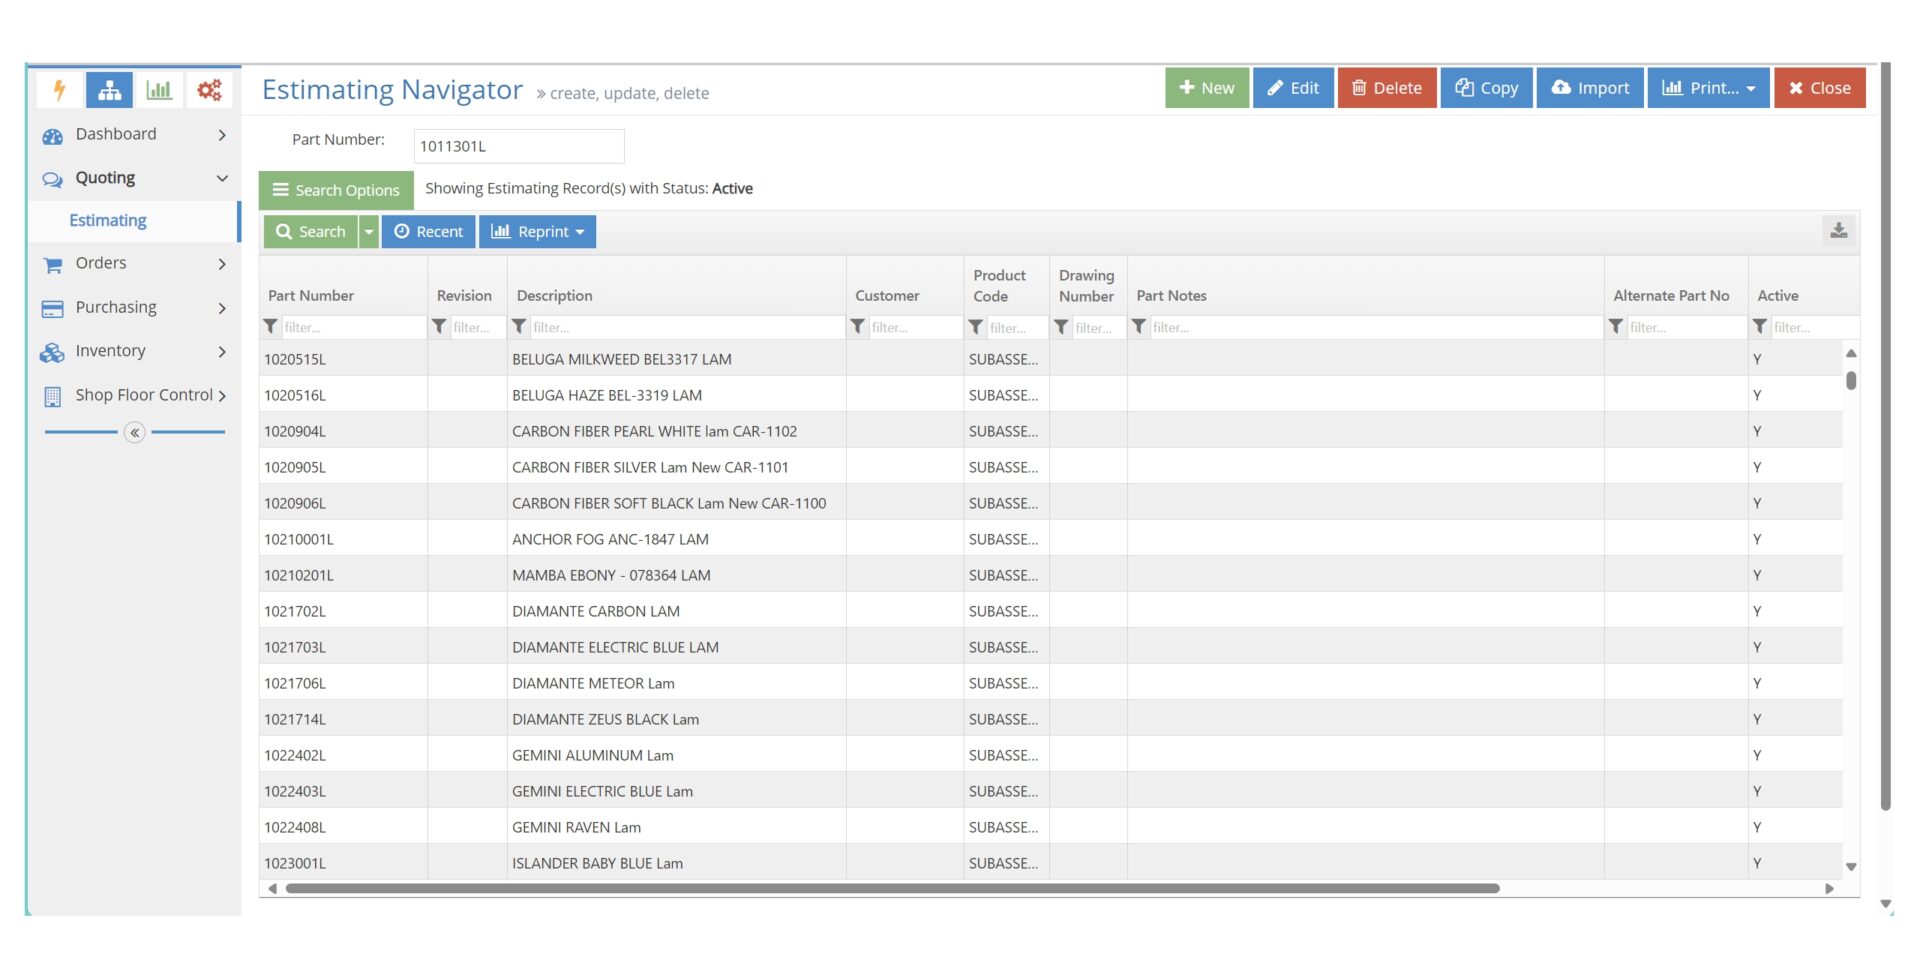Collapse sidebar with double-chevron icon

tap(134, 432)
